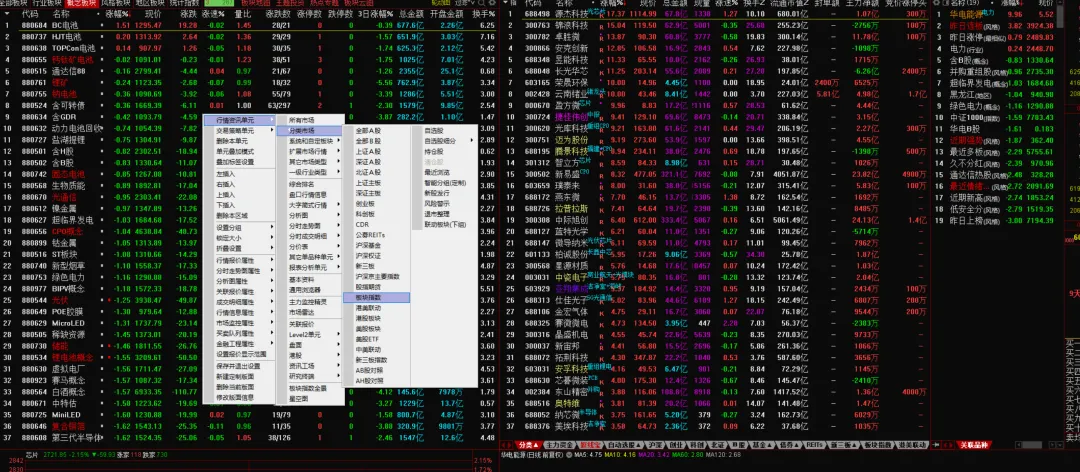Sort by the 总金额 column in the sector table
The width and height of the screenshot is (1080, 472).
tap(412, 14)
